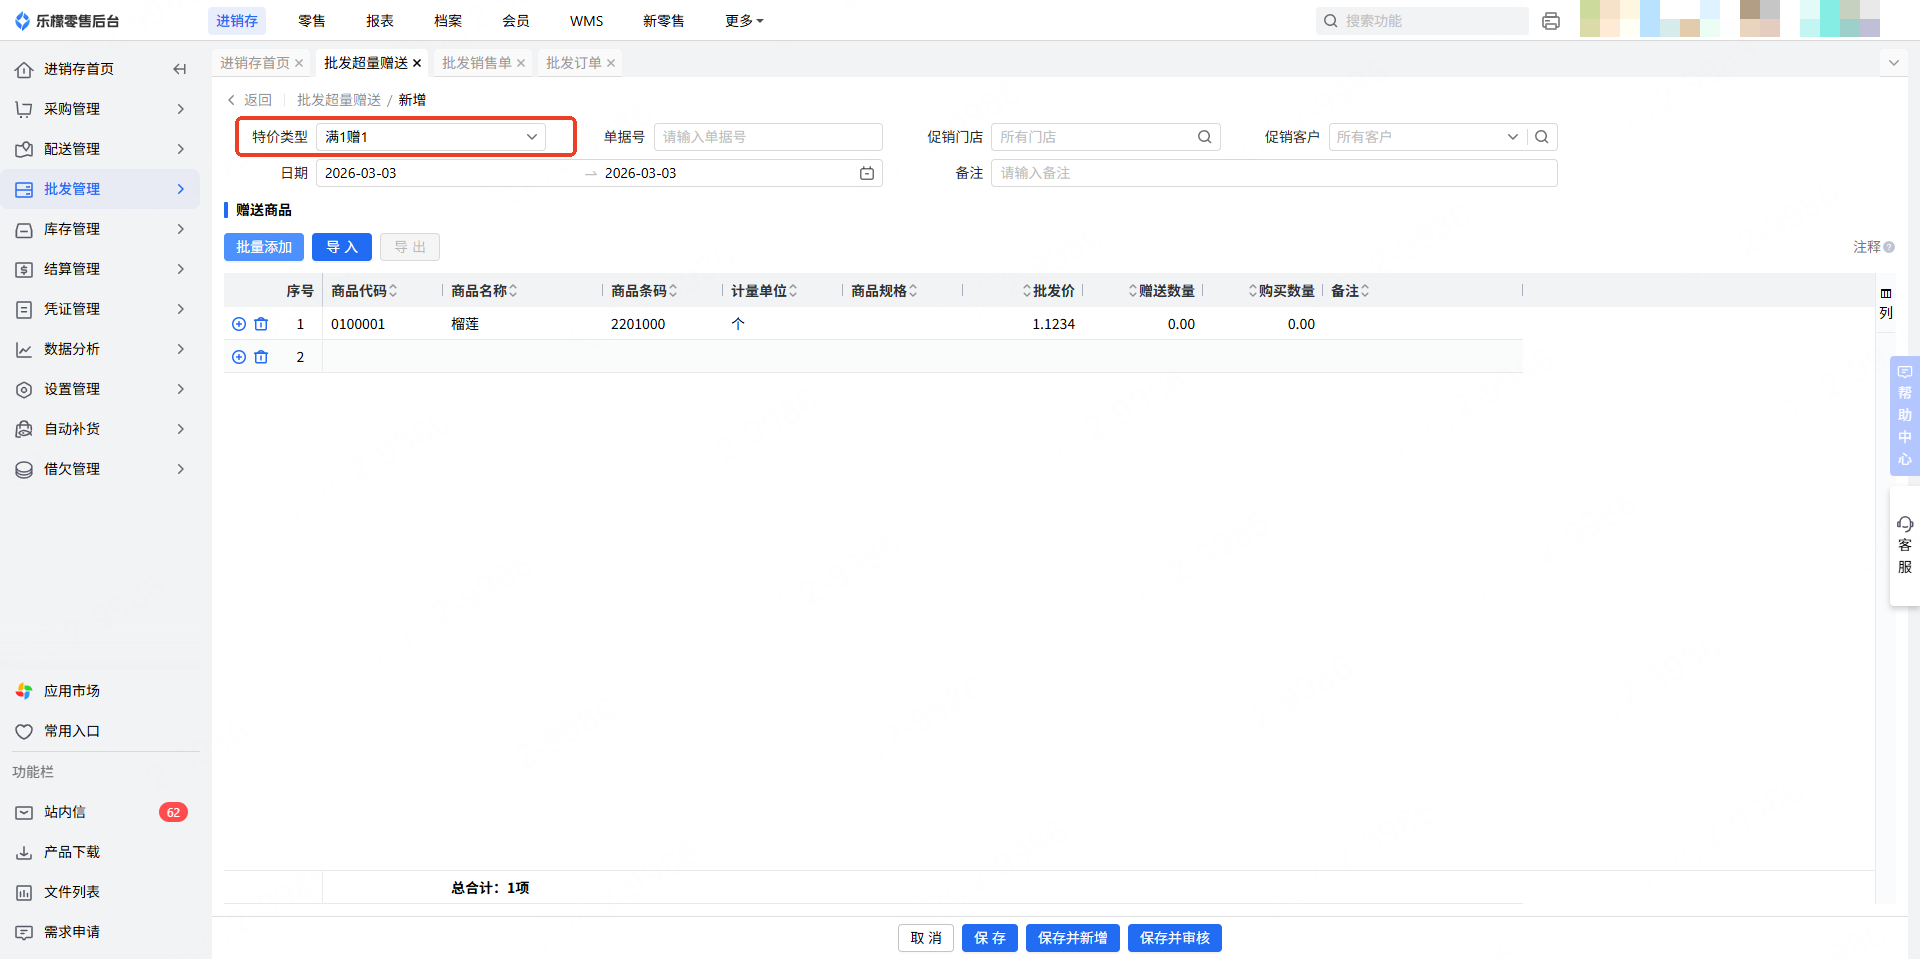The image size is (1920, 959).
Task: Click 返回 back link
Action: point(250,100)
